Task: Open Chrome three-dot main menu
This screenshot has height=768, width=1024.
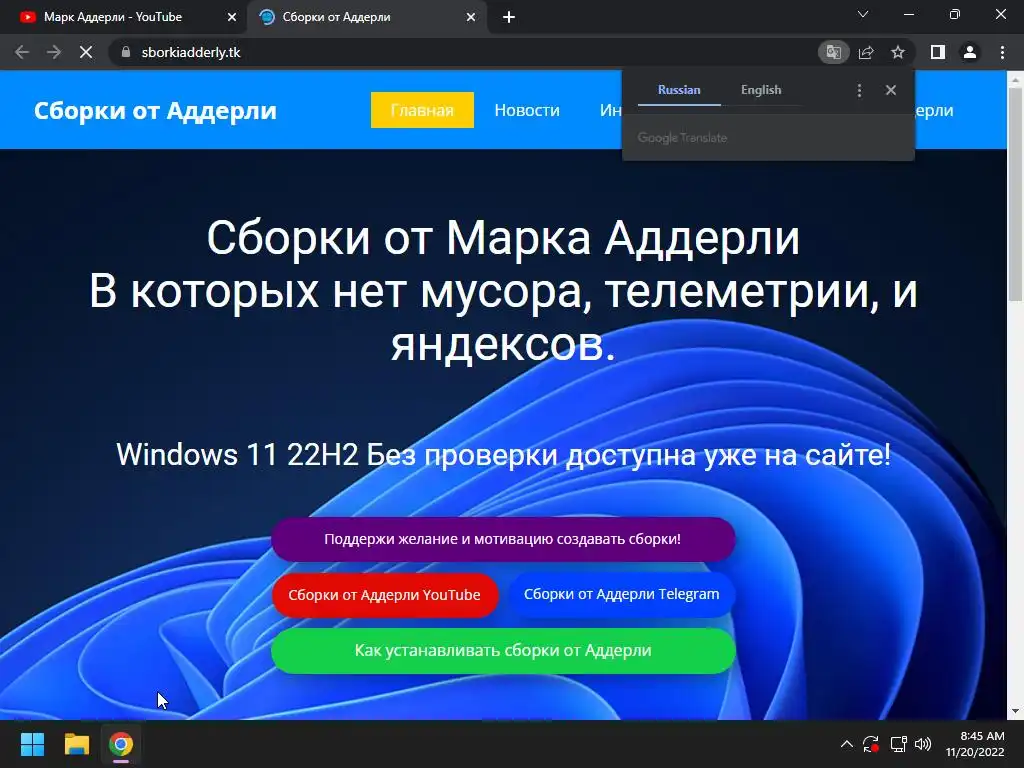Action: click(1002, 52)
